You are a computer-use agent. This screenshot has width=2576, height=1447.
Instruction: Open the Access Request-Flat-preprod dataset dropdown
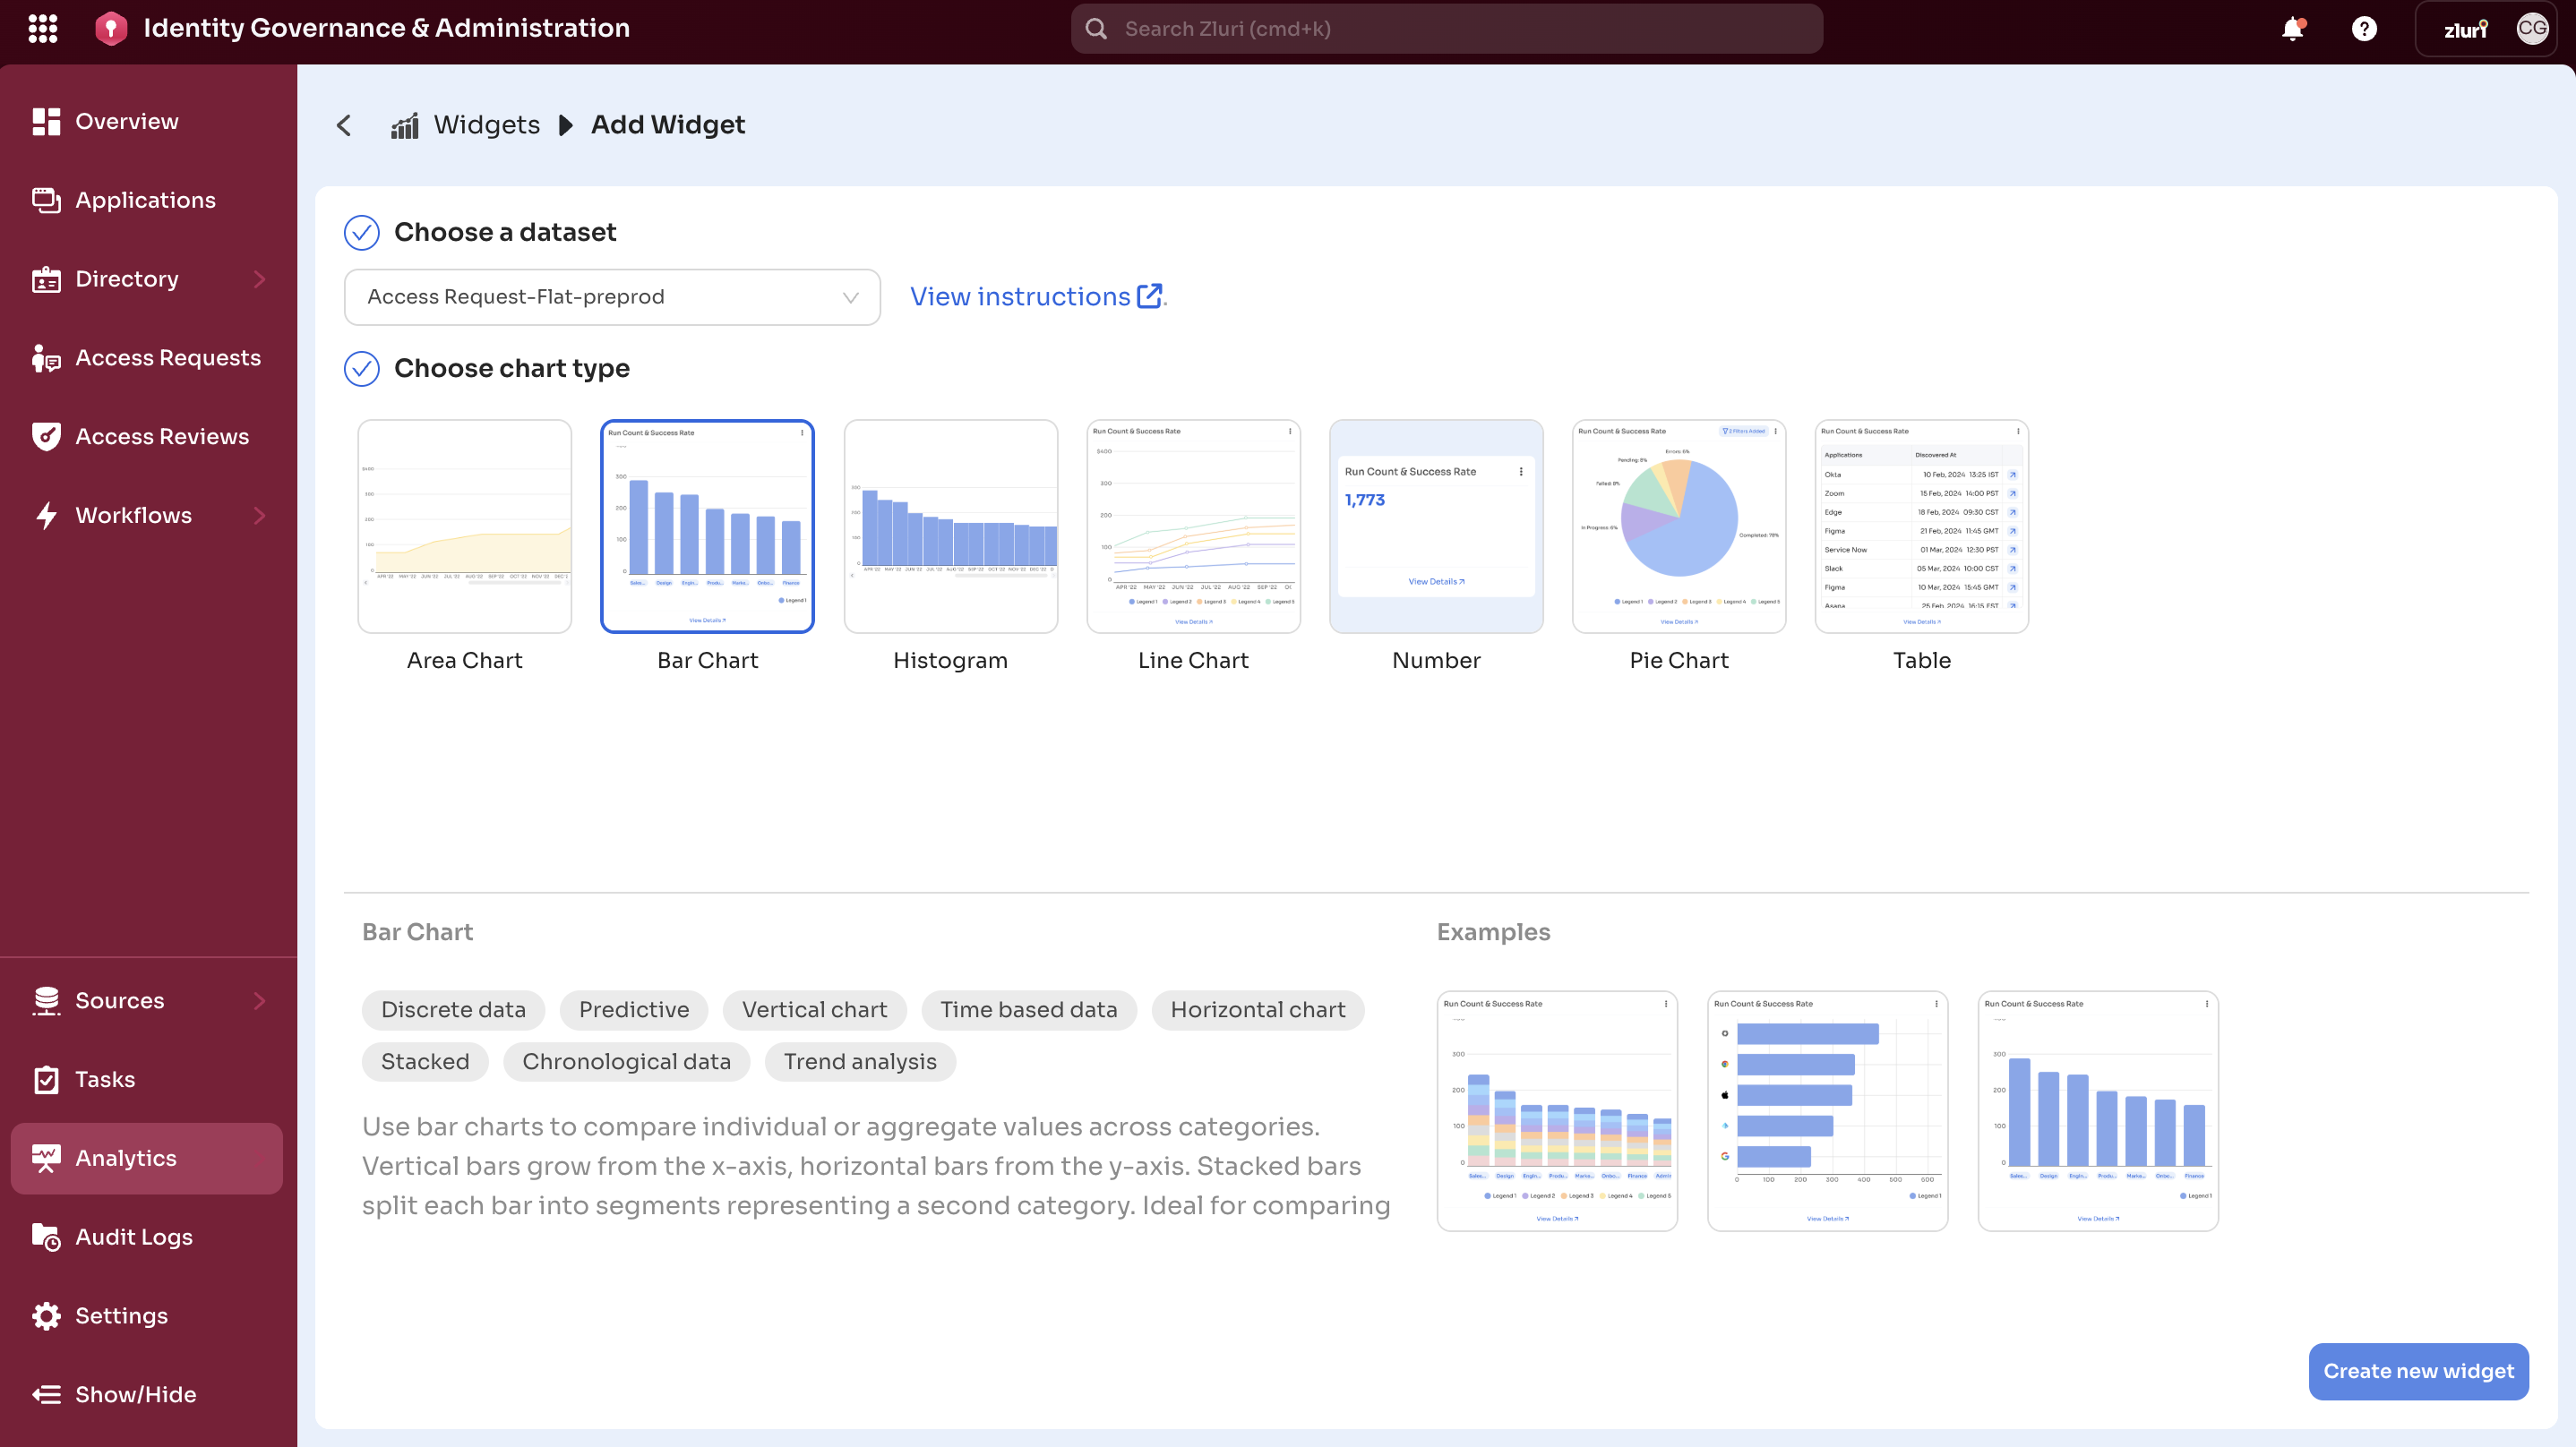tap(612, 297)
